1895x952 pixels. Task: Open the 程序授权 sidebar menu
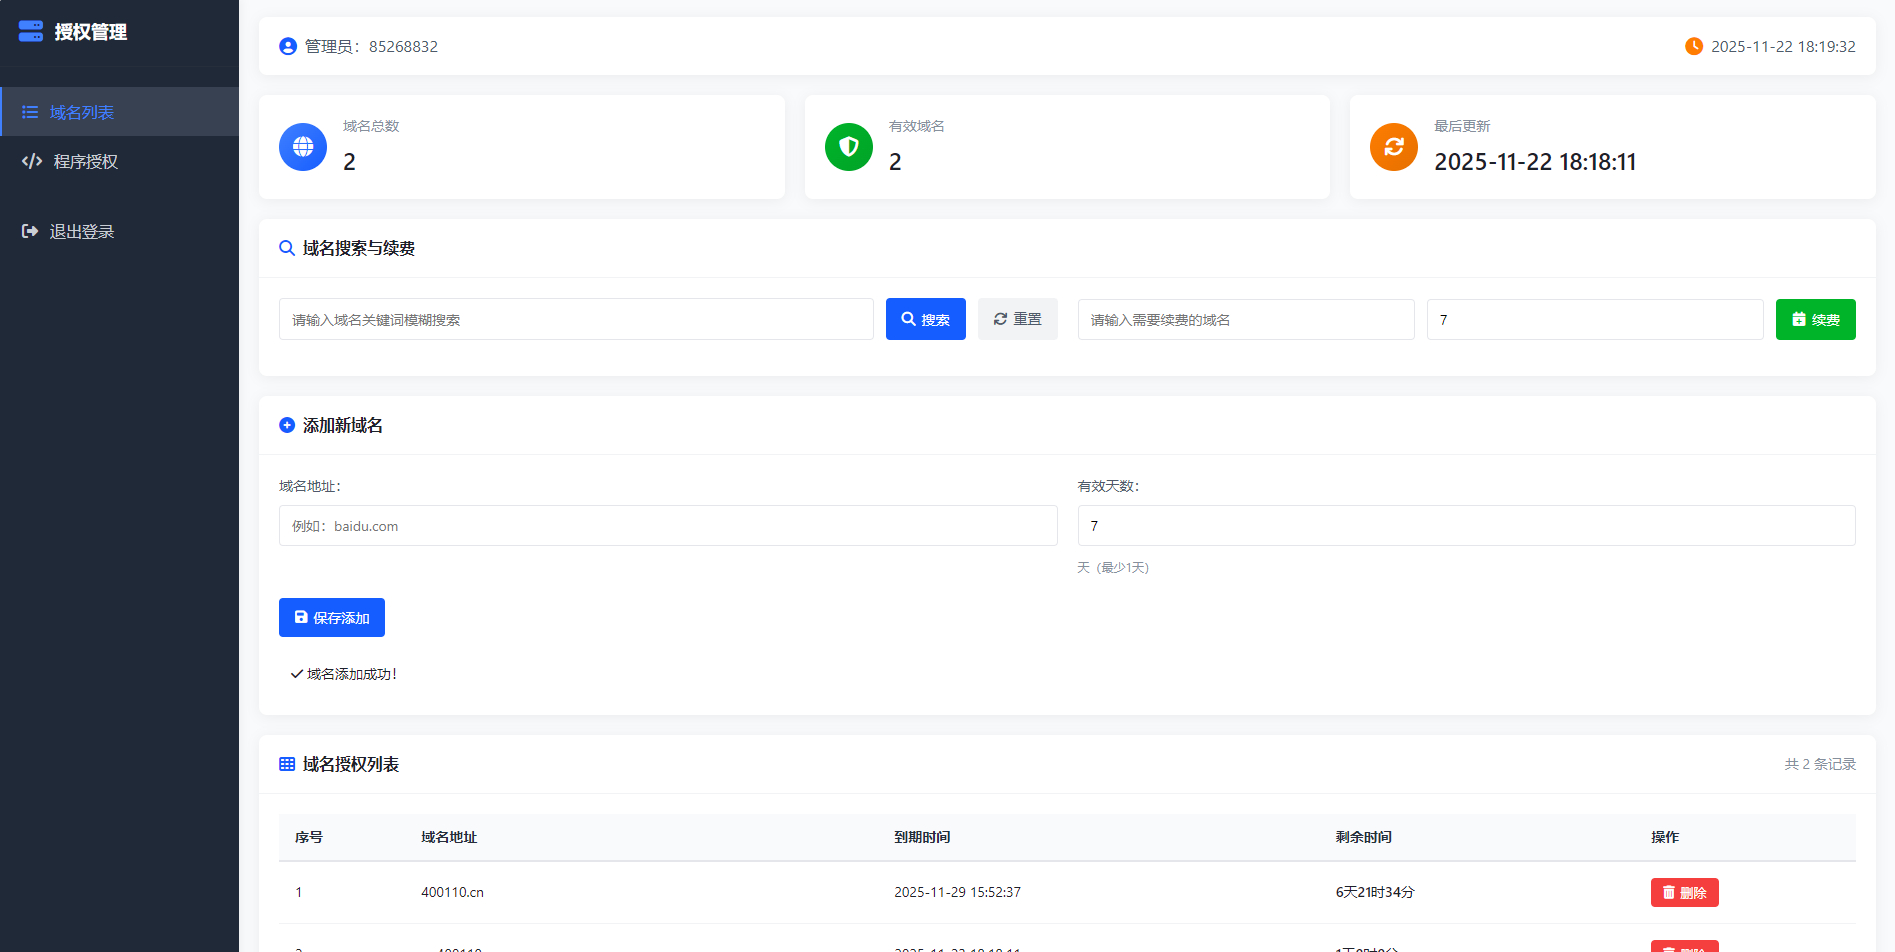point(119,161)
